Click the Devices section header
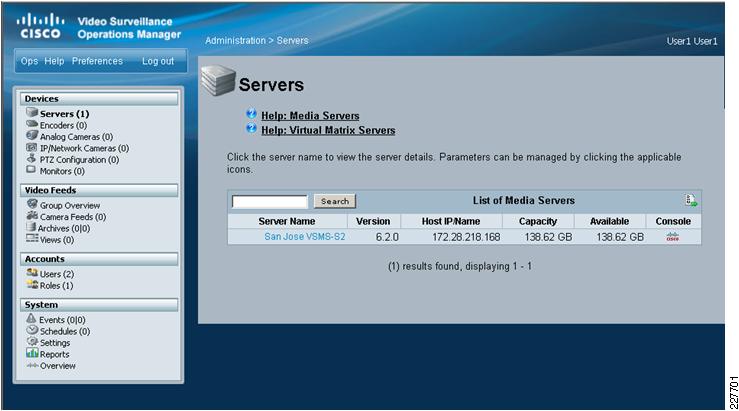The height and width of the screenshot is (411, 739). click(x=99, y=99)
